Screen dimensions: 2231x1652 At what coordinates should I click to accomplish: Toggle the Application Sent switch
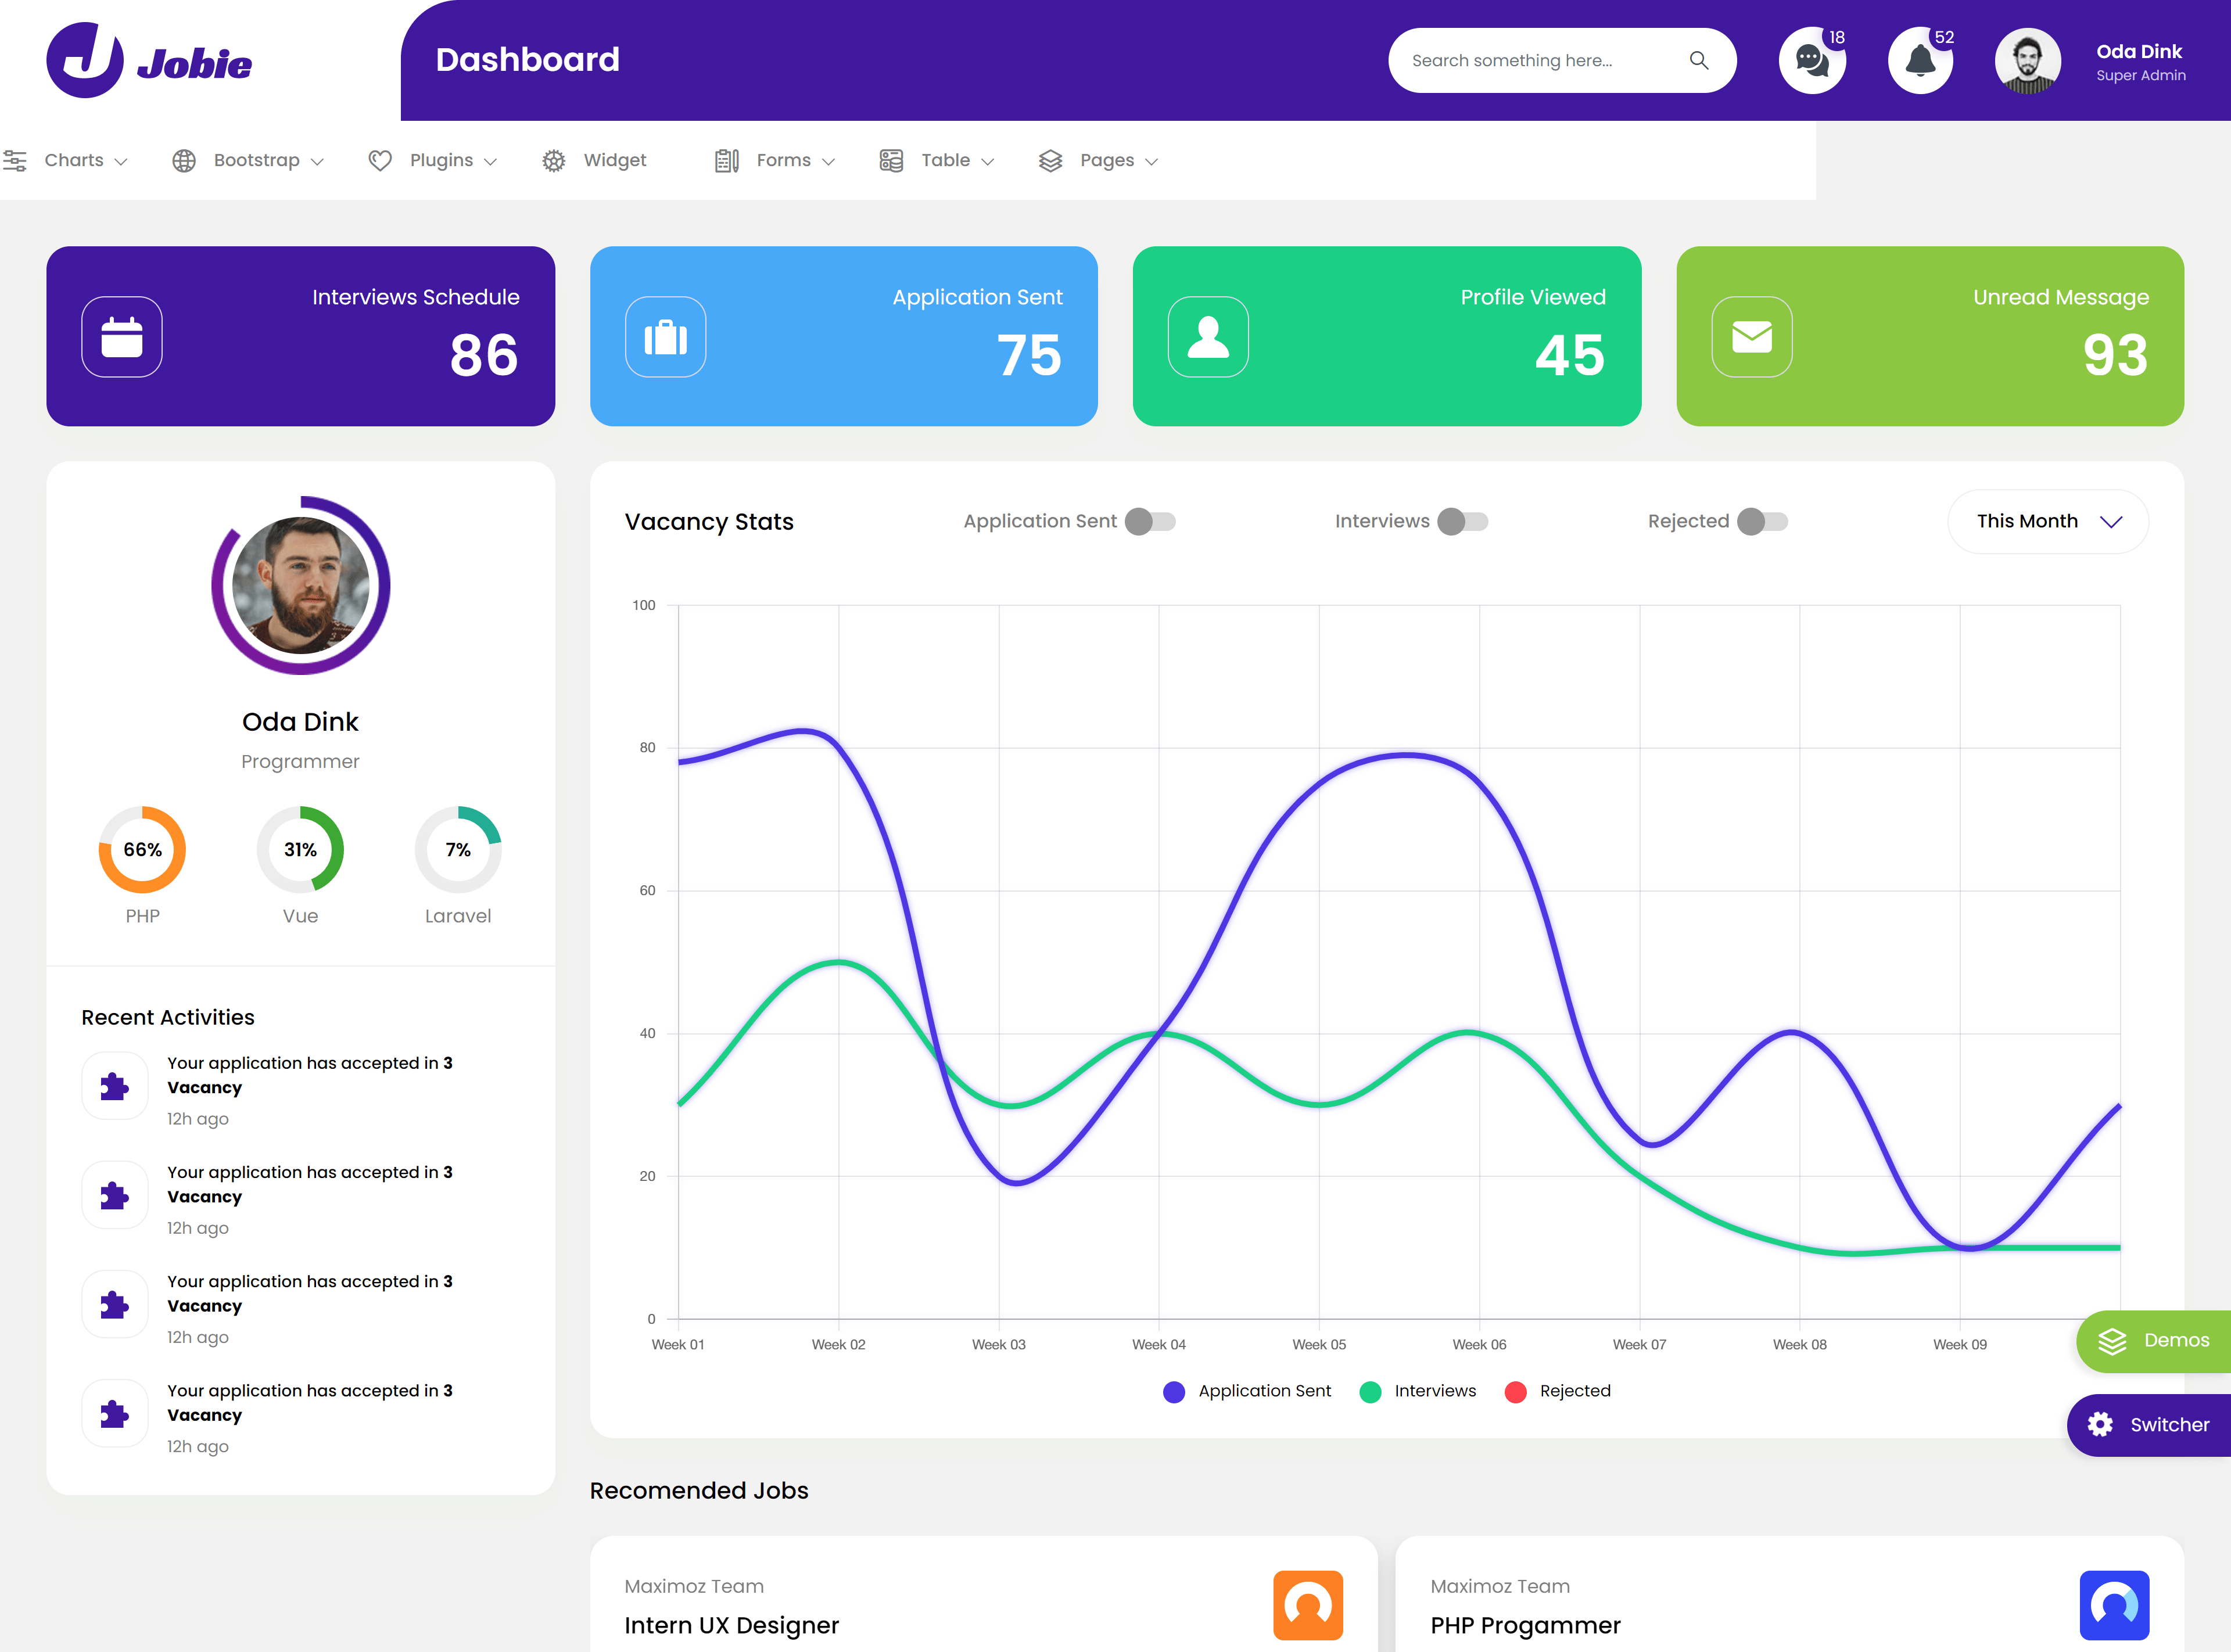pyautogui.click(x=1150, y=521)
